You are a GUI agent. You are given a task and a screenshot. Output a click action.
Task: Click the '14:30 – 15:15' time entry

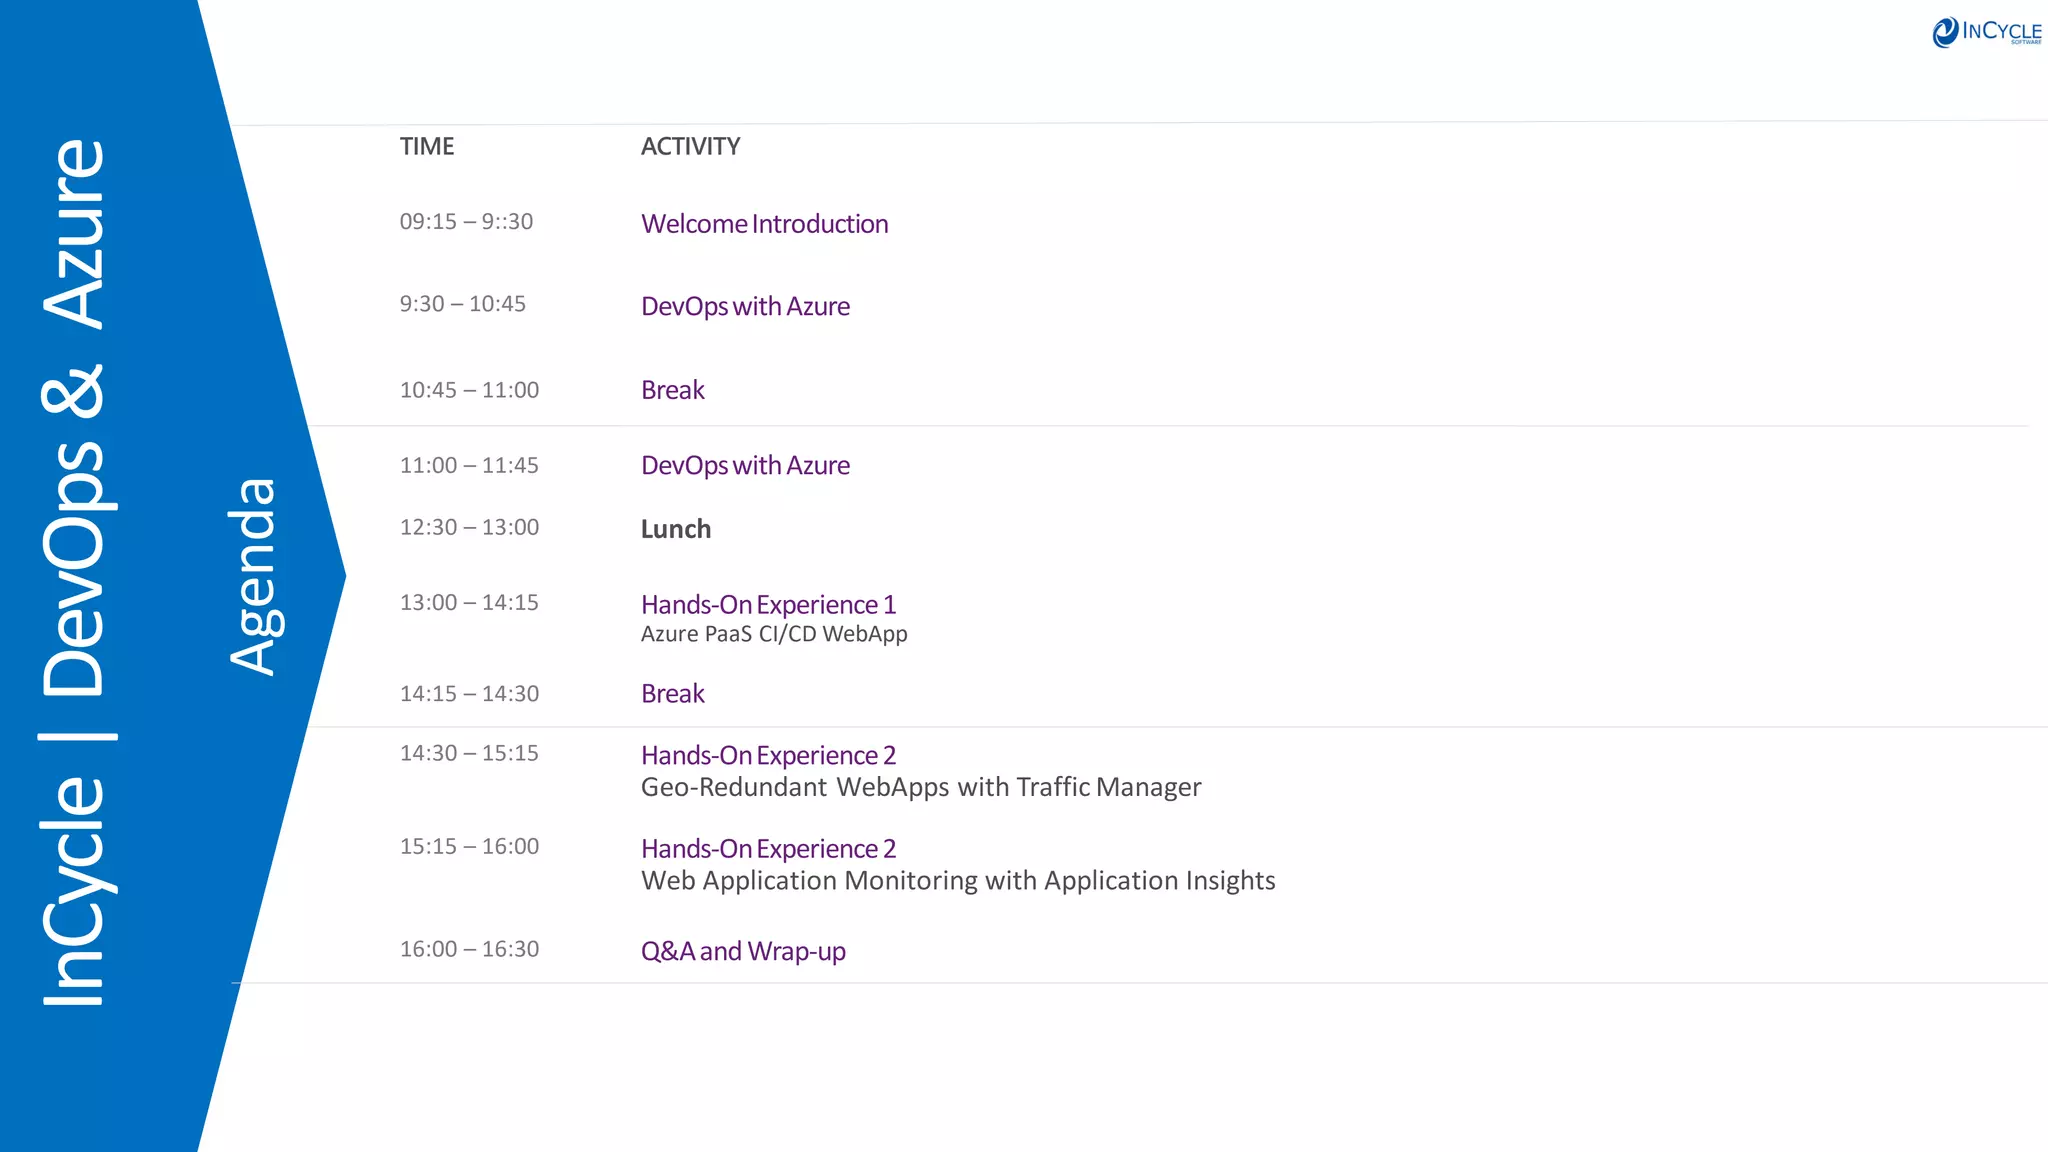pos(469,753)
